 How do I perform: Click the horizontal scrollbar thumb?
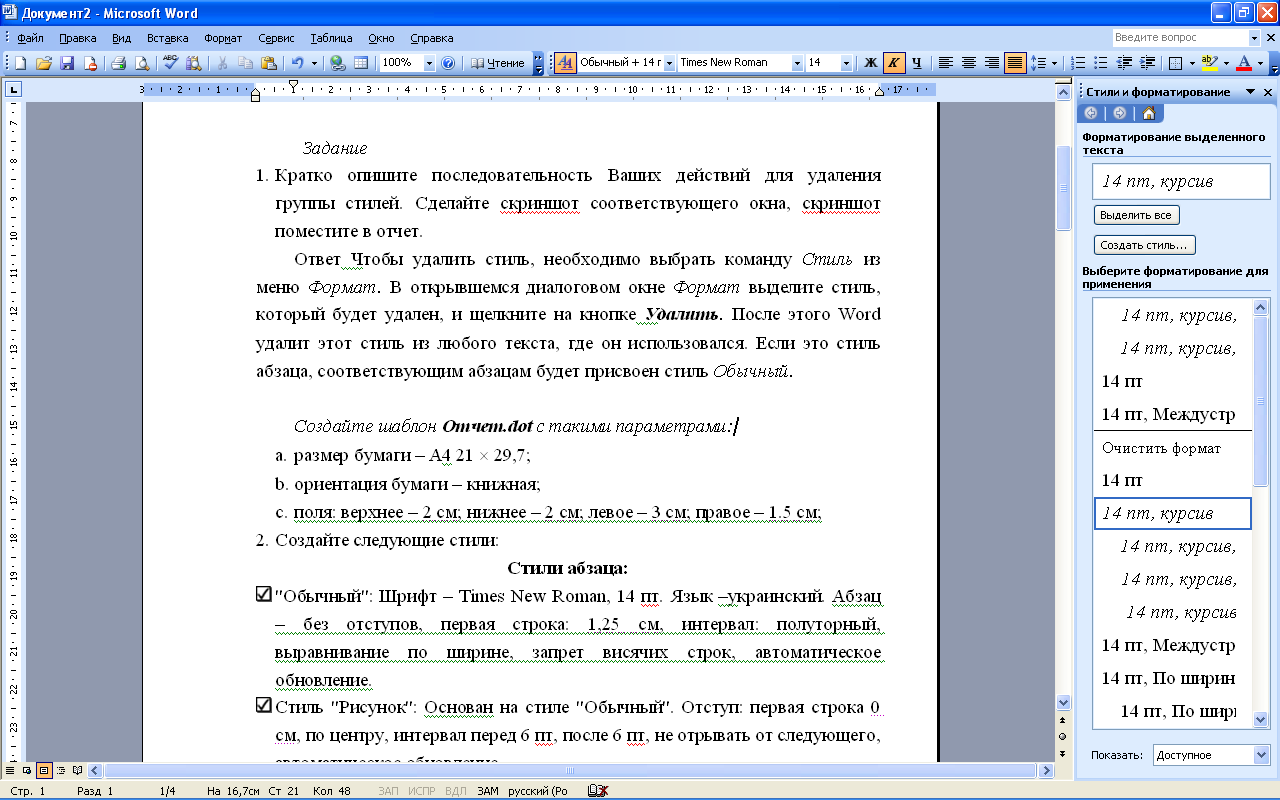(571, 771)
